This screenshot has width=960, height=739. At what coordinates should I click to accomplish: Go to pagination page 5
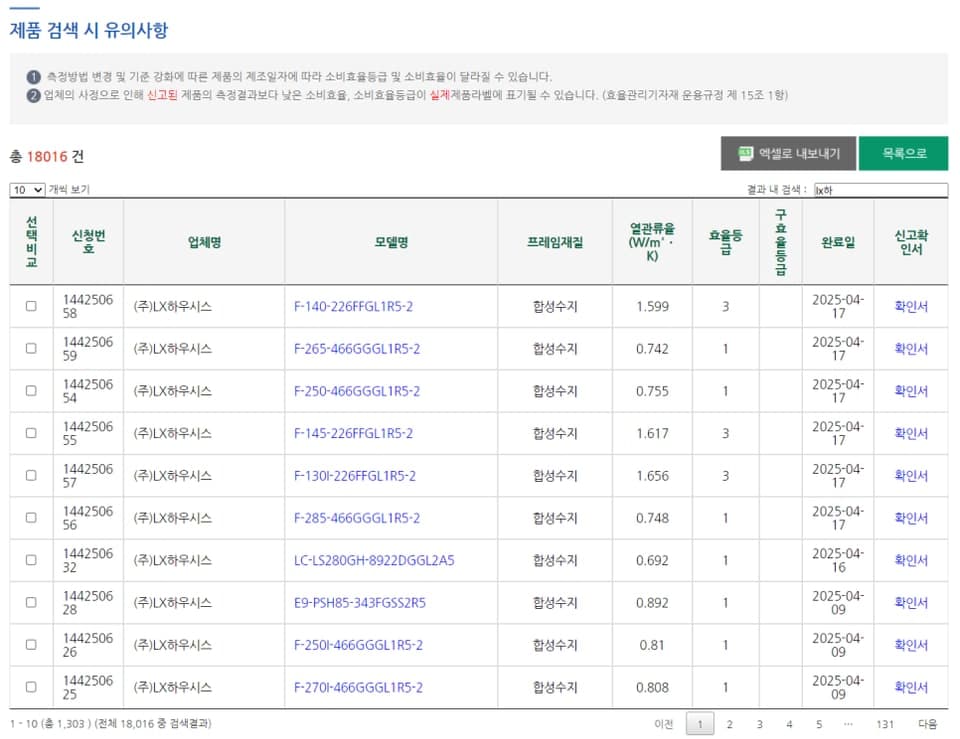coord(819,724)
